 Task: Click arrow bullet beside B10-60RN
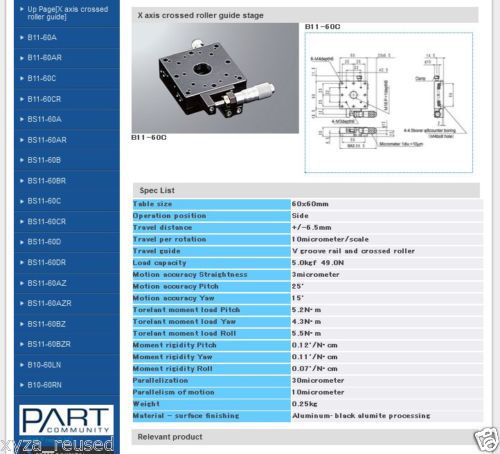pos(22,385)
